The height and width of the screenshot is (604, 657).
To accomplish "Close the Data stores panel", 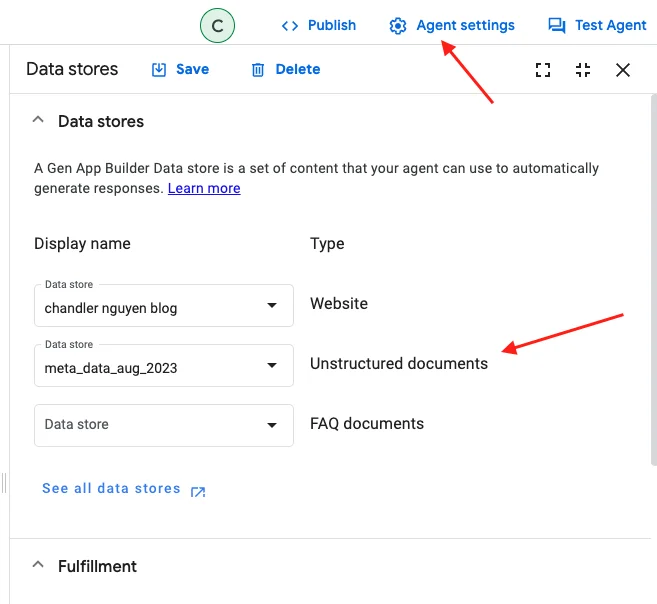I will pyautogui.click(x=623, y=69).
